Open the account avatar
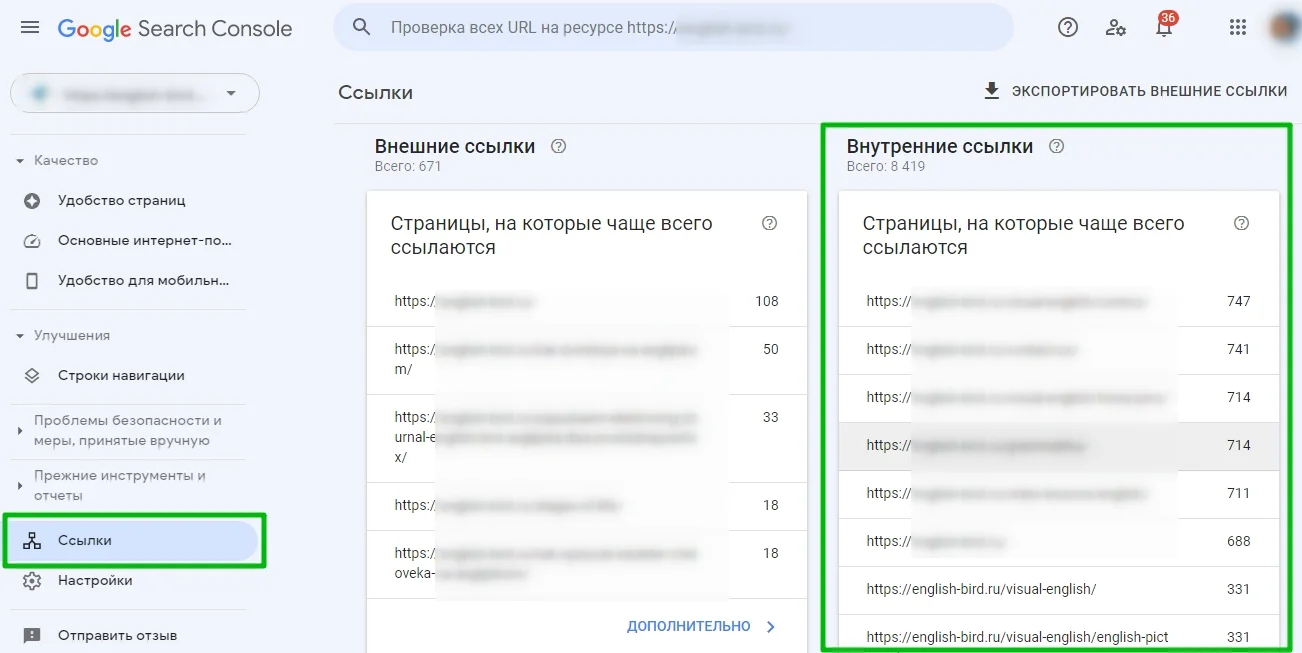Screen dimensions: 1302x653 tap(1284, 27)
